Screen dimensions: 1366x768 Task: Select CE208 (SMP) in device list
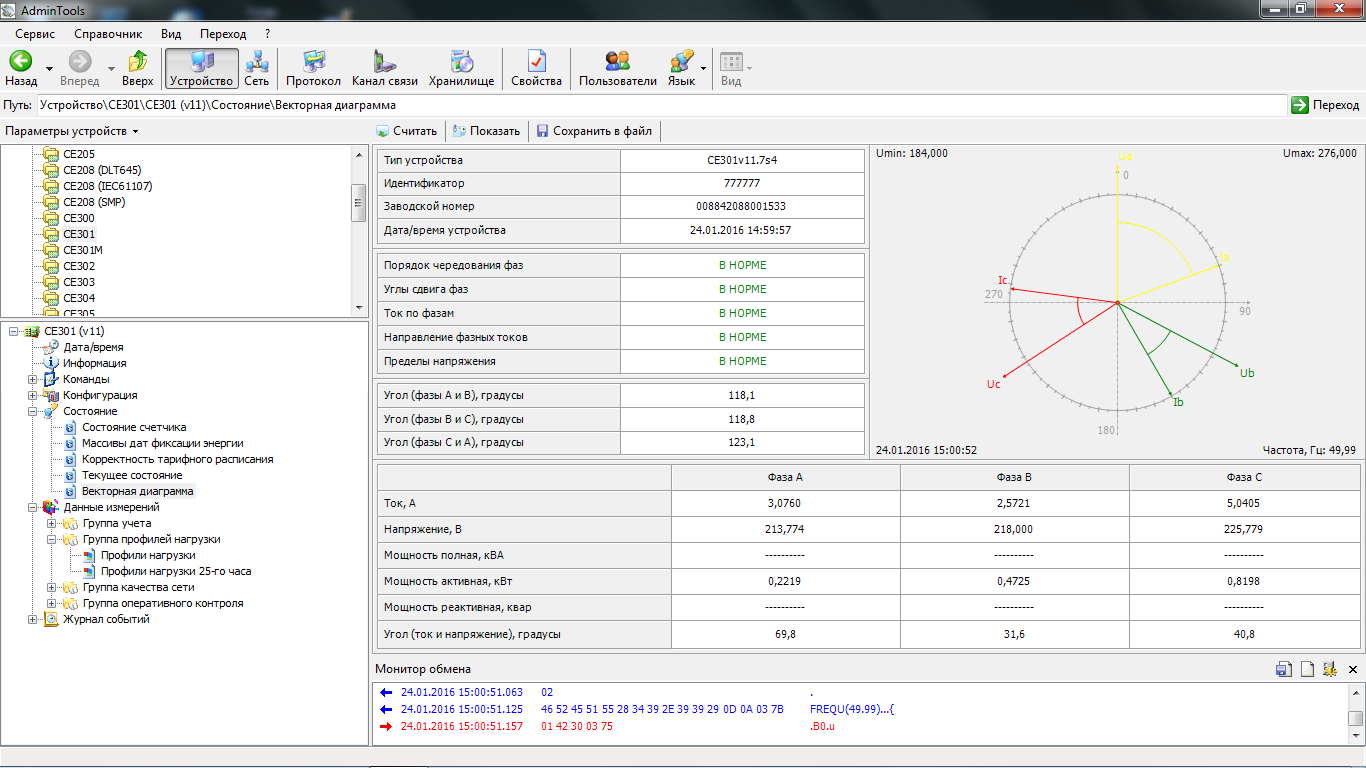point(93,202)
